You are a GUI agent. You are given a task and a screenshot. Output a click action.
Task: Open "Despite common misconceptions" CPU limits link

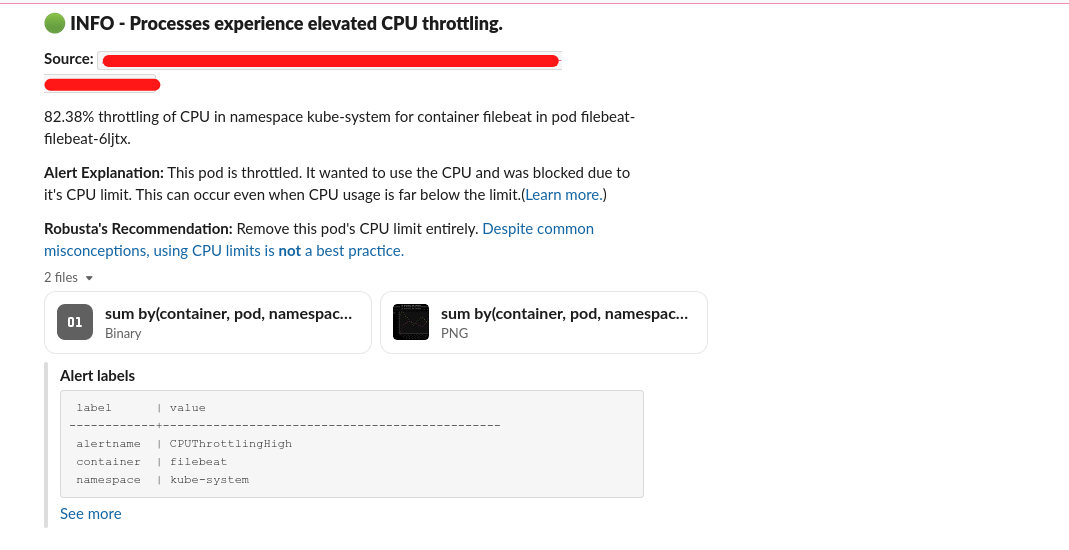click(538, 229)
